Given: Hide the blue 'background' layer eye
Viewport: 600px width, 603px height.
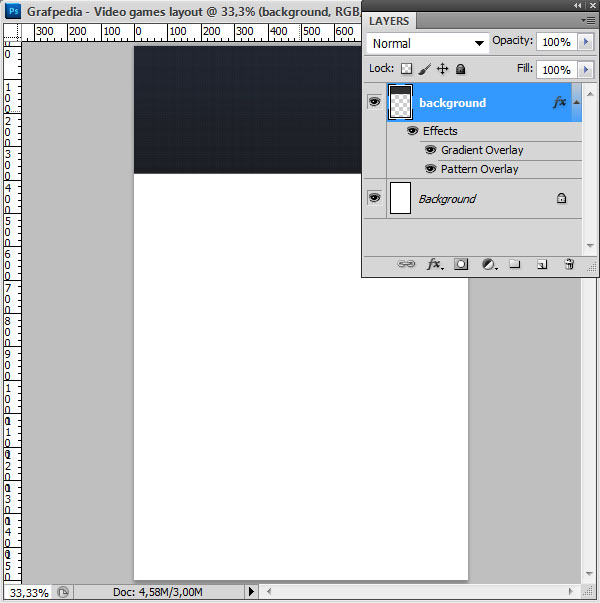Looking at the screenshot, I should click(x=374, y=102).
